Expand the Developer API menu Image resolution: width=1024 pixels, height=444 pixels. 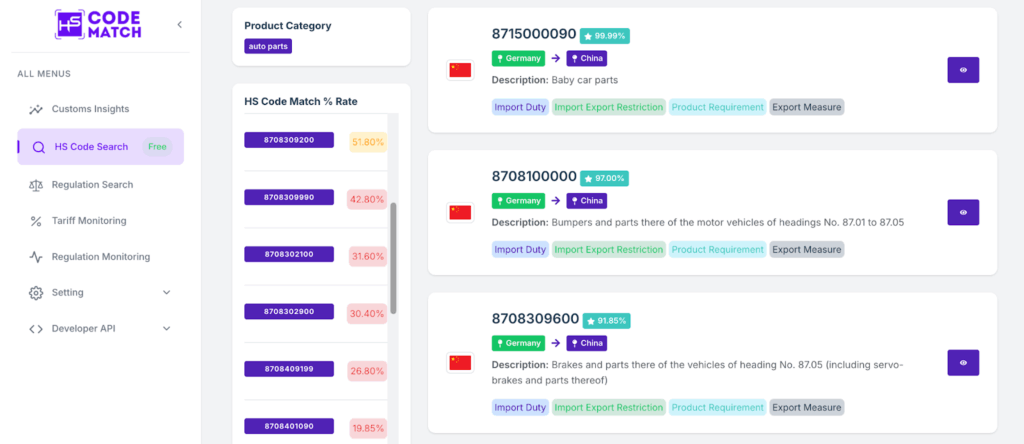pyautogui.click(x=166, y=329)
